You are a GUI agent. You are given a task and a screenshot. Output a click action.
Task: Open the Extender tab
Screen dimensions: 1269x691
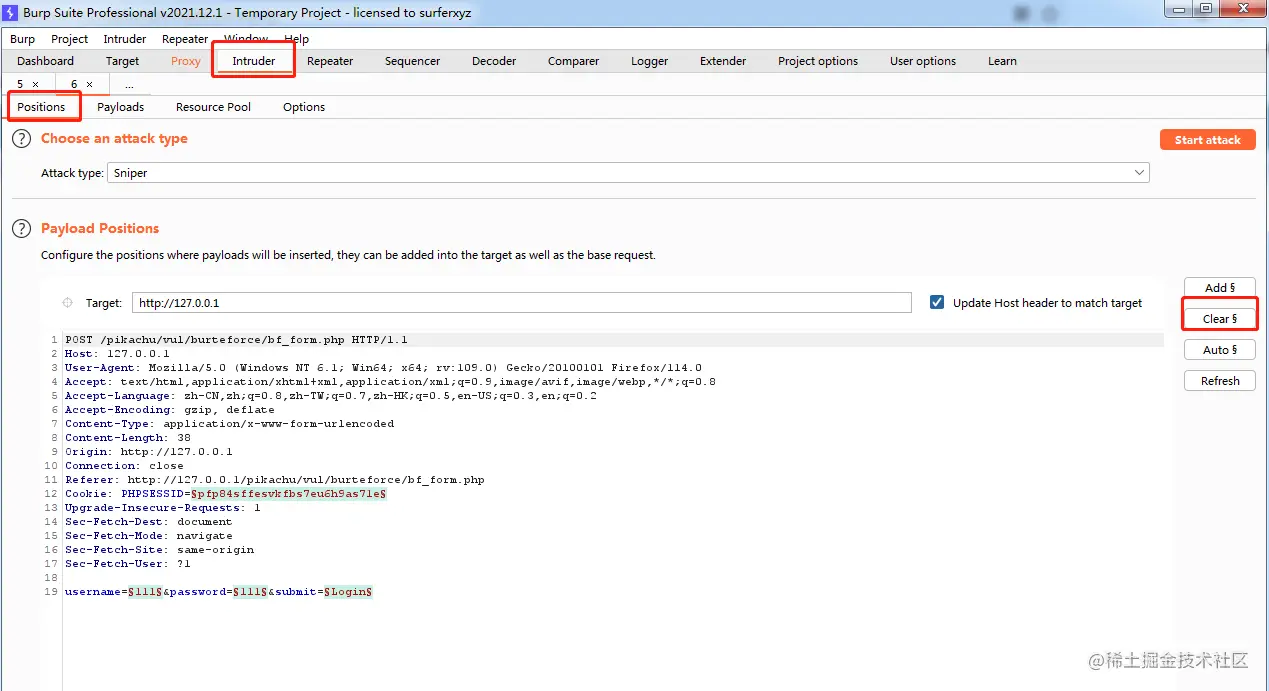[x=723, y=61]
